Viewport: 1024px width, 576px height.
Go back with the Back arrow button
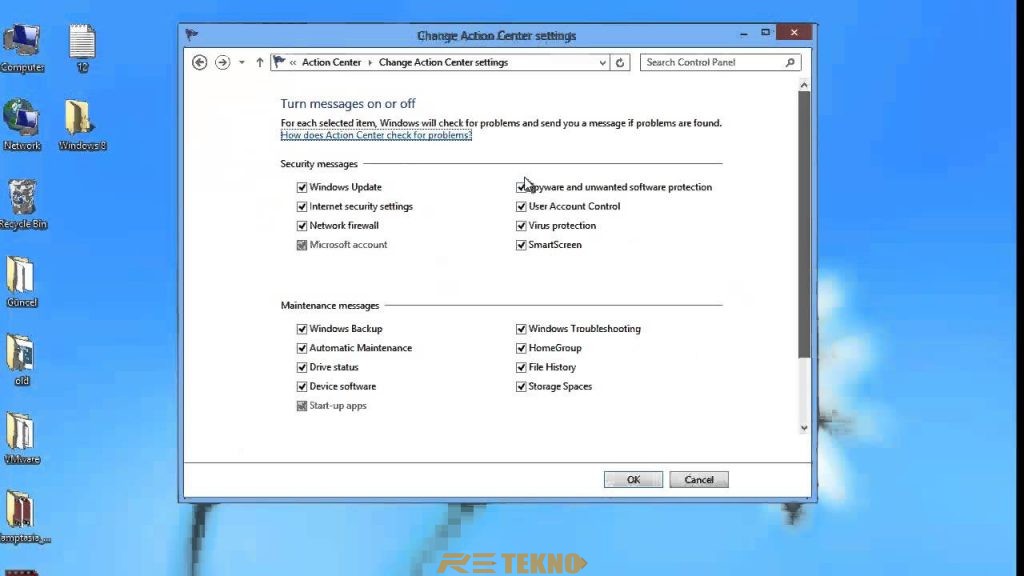[200, 62]
